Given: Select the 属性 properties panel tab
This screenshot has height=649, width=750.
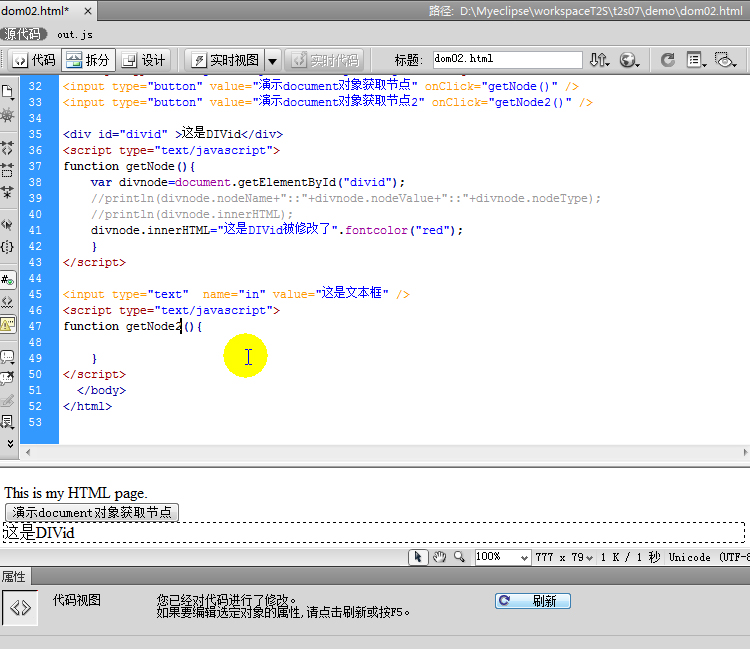Looking at the screenshot, I should (x=14, y=576).
